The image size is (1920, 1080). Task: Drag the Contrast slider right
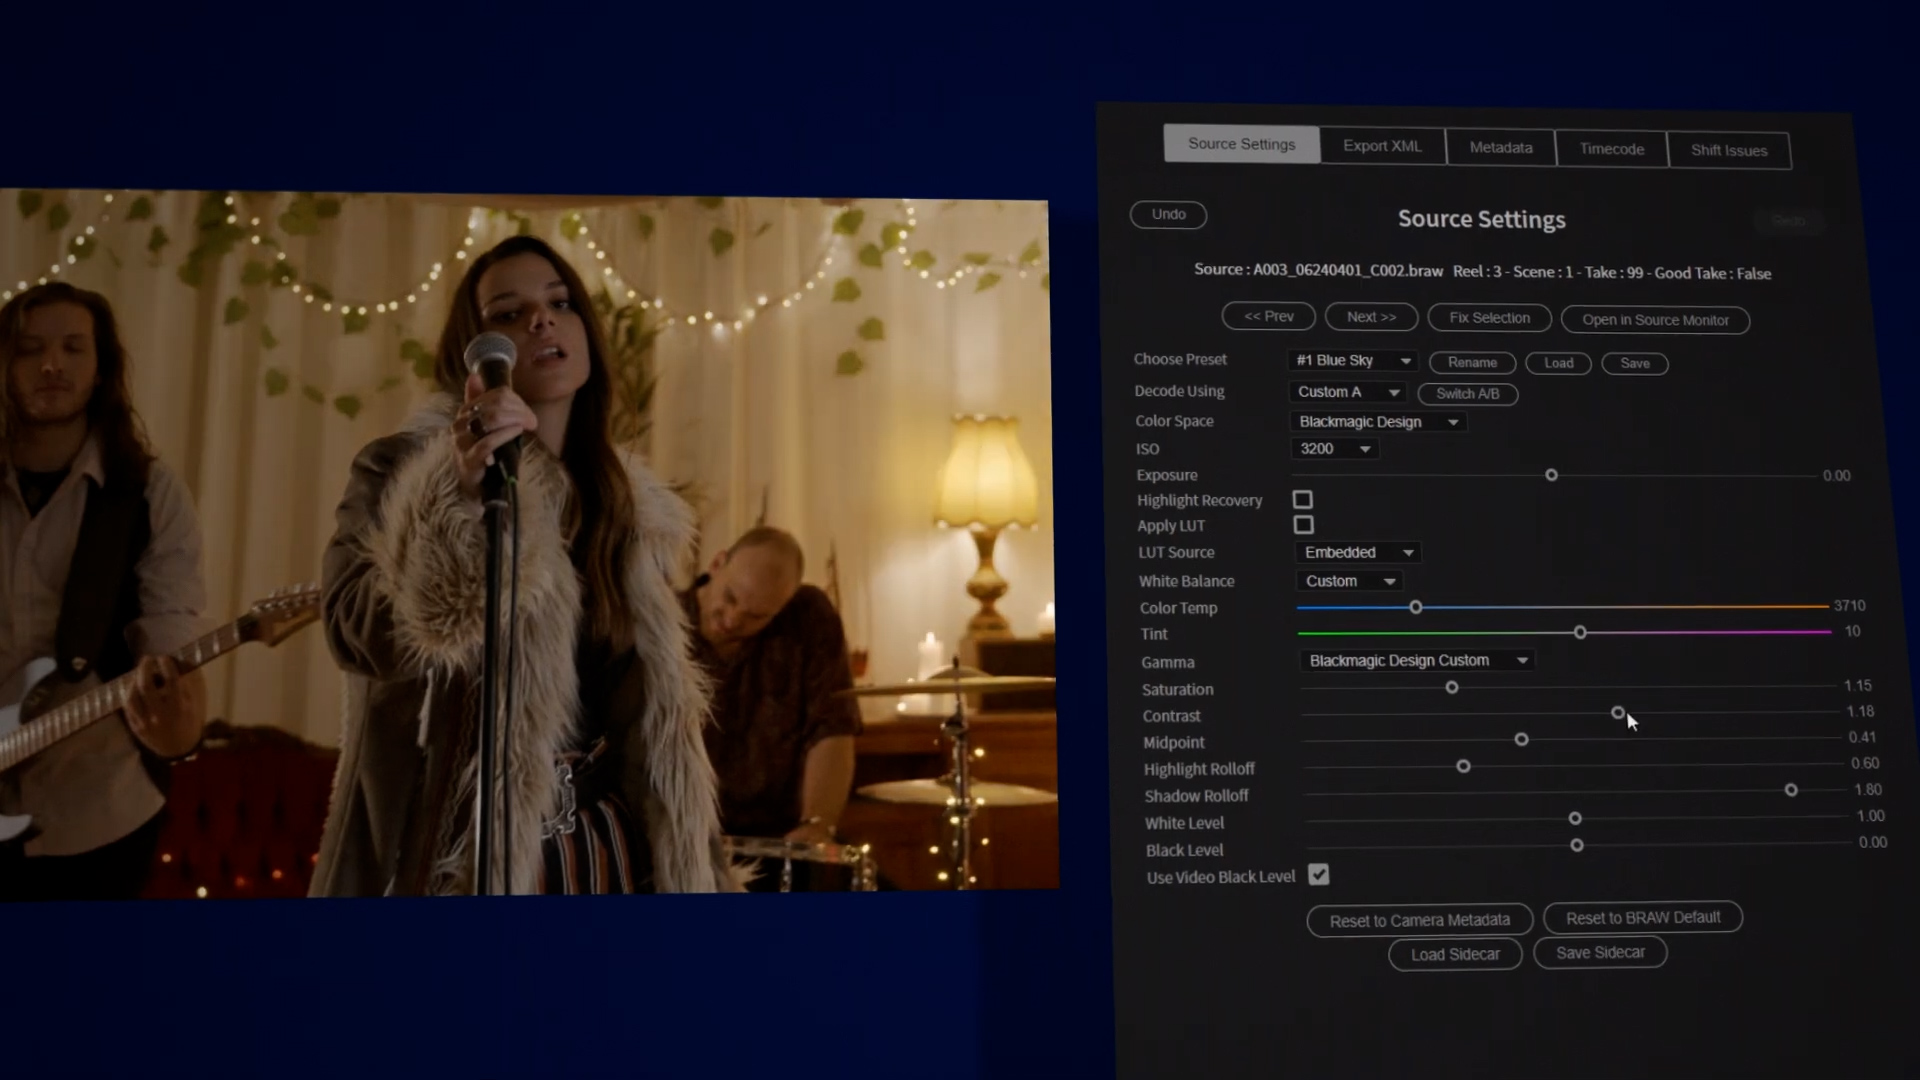[x=1617, y=712]
